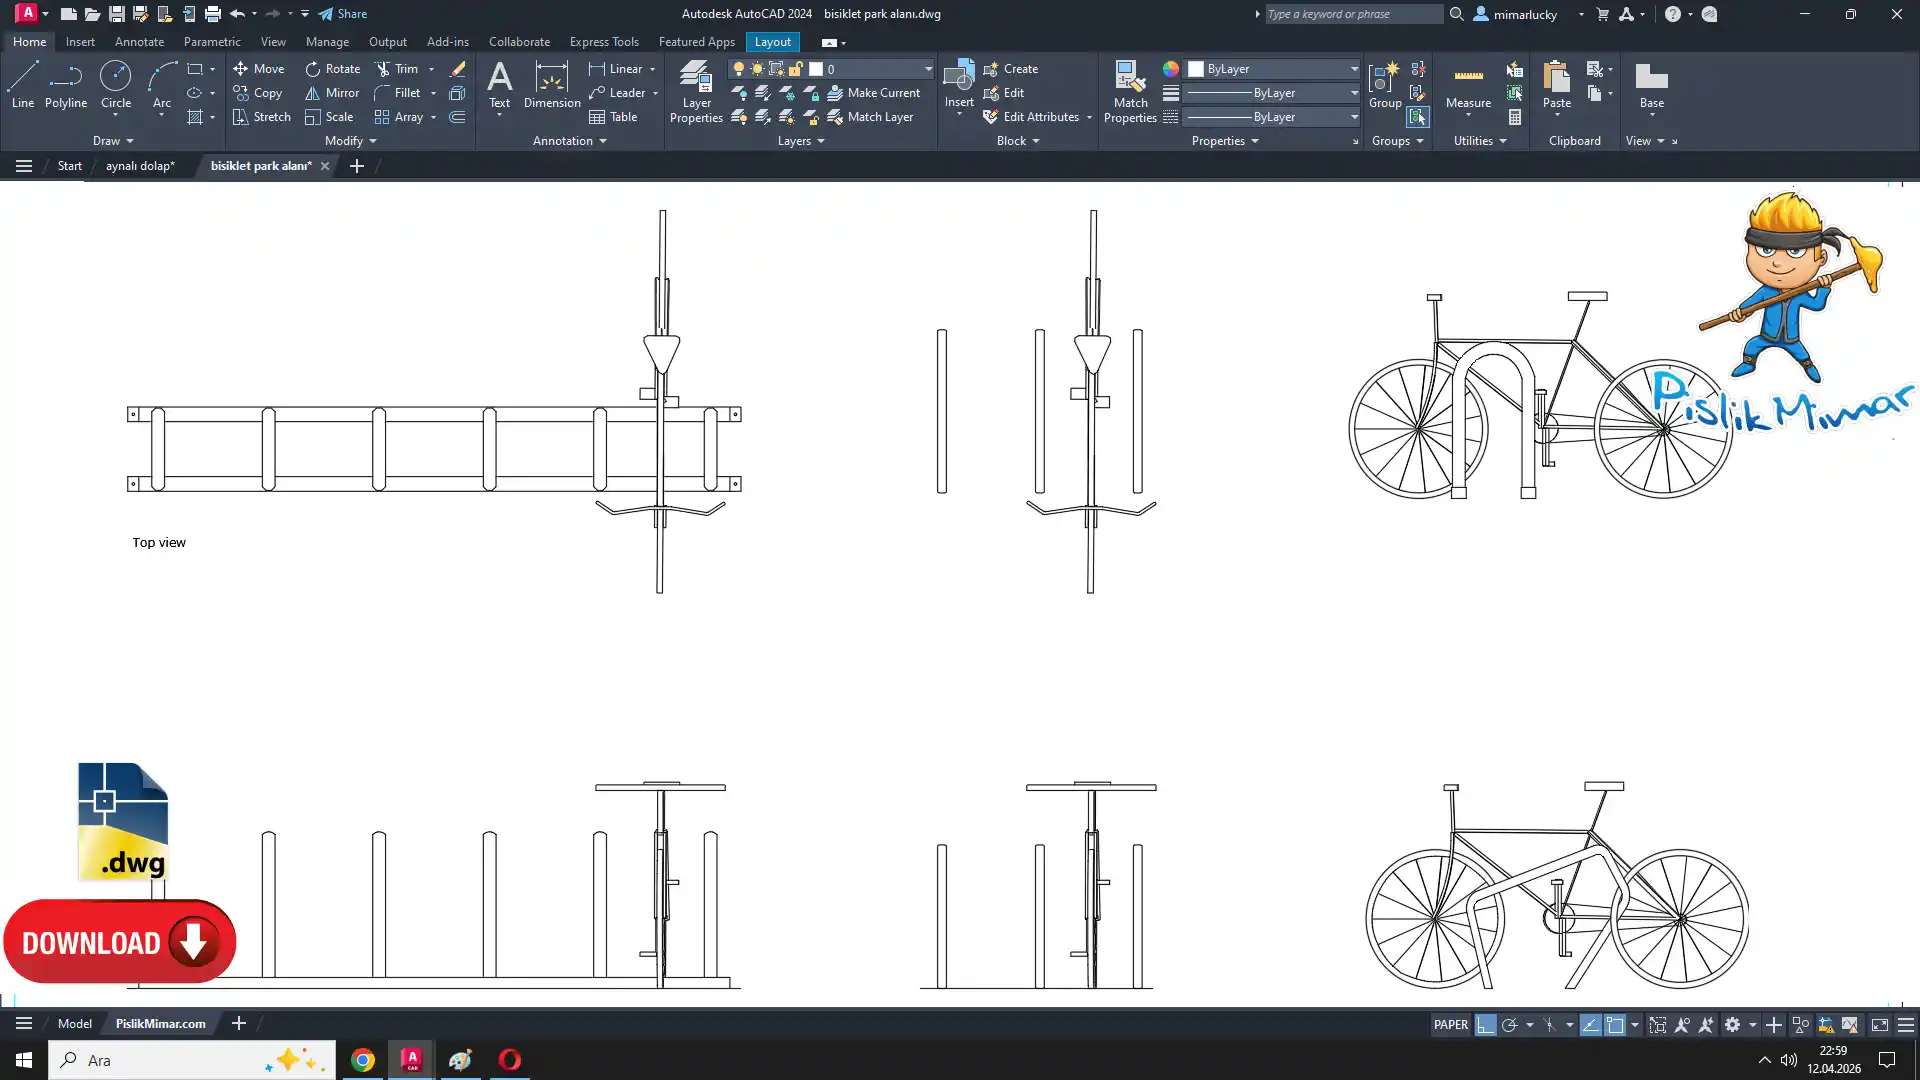This screenshot has height=1080, width=1920.
Task: Click the object color wheel swatch
Action: tap(1170, 69)
